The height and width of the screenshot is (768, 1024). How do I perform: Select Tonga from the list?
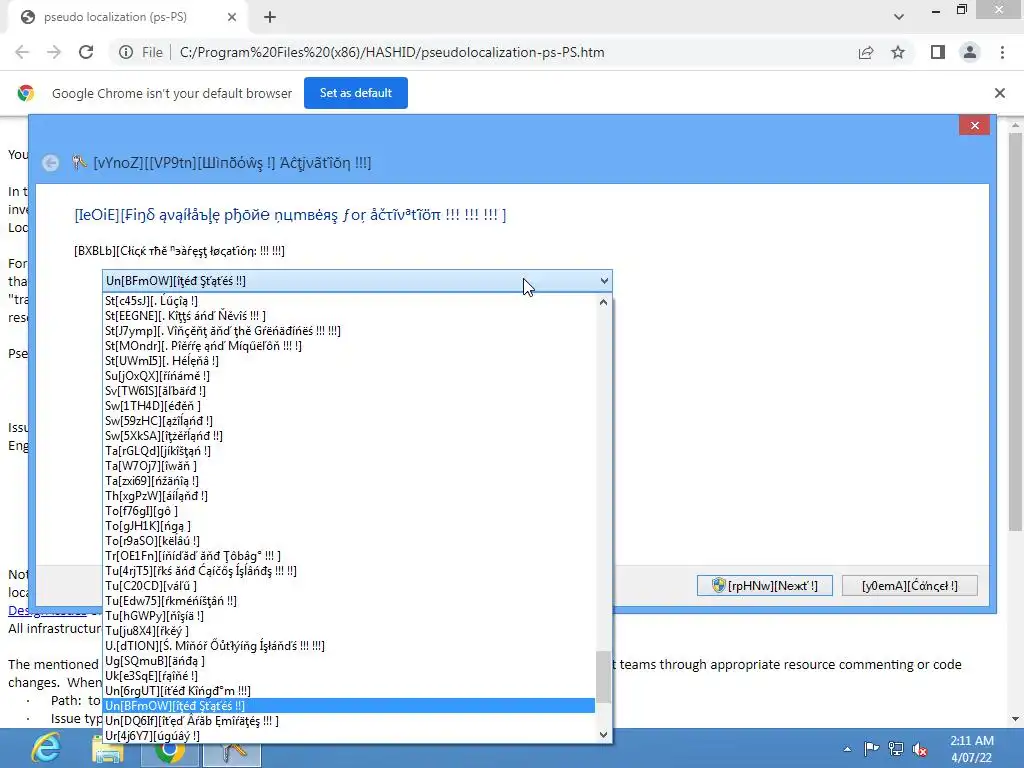349,526
